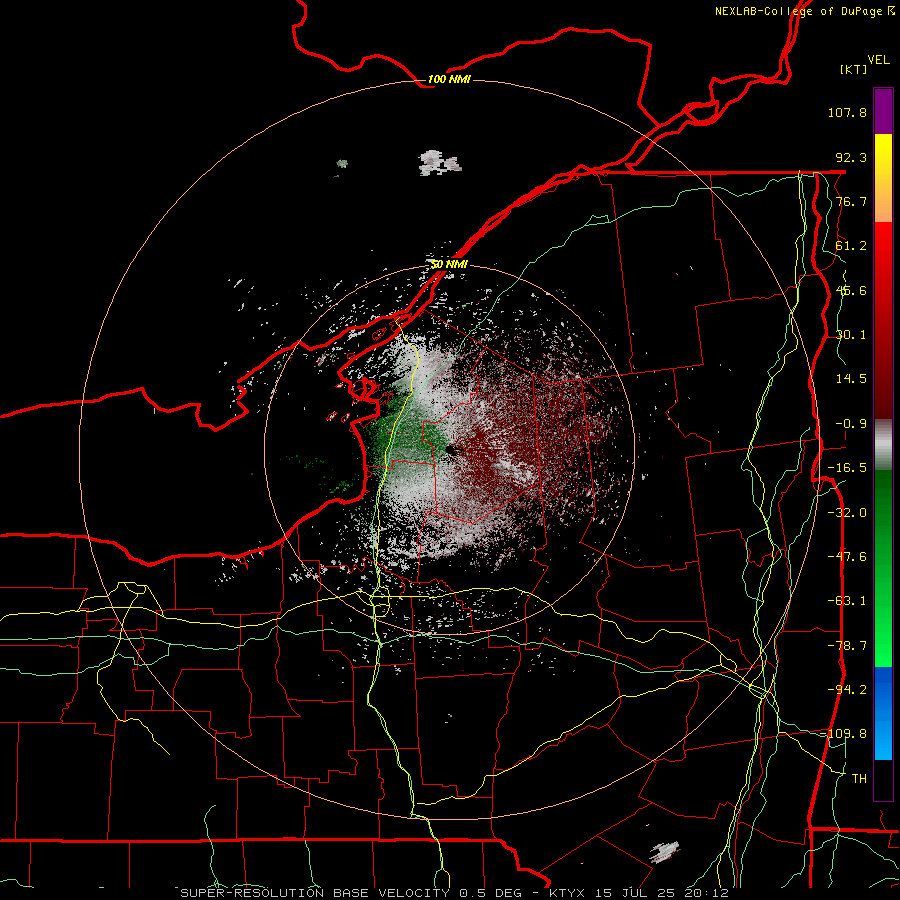This screenshot has width=900, height=900.
Task: Select the 92.3 velocity scale value
Action: 851,157
